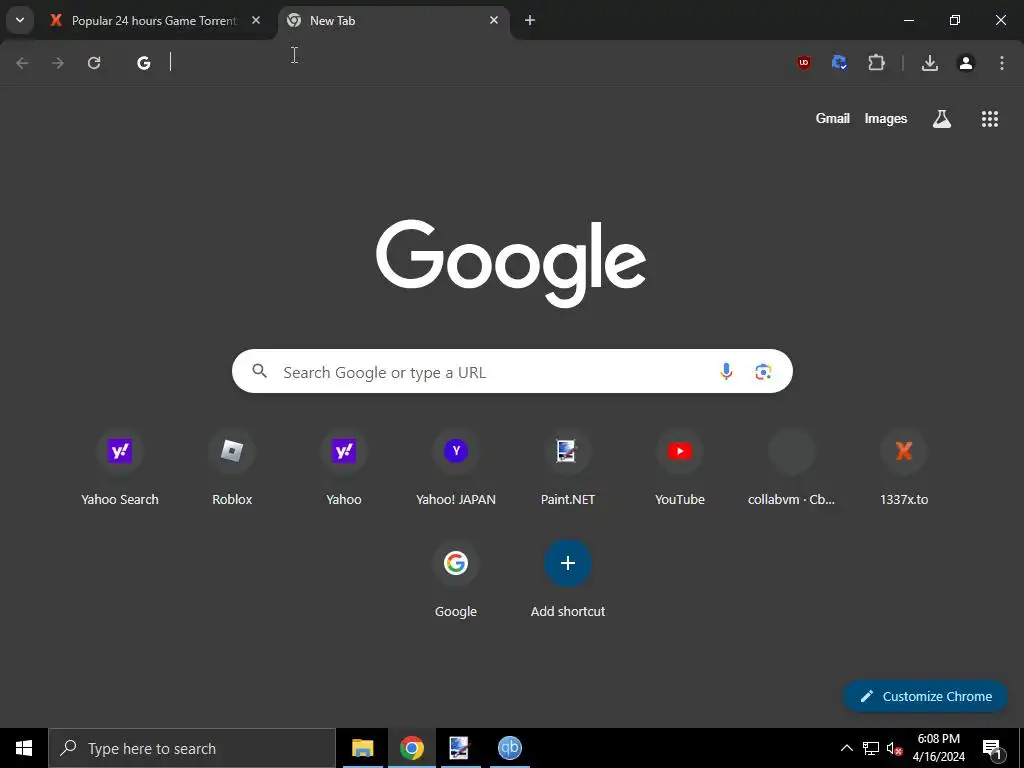Restore down the Chrome window

tap(955, 20)
